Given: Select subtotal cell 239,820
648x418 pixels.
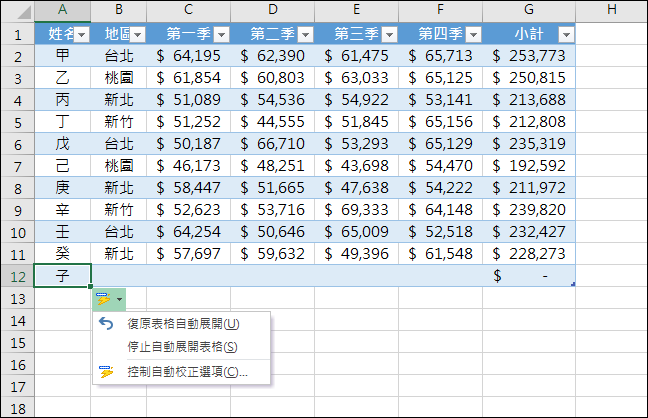Looking at the screenshot, I should (x=529, y=210).
